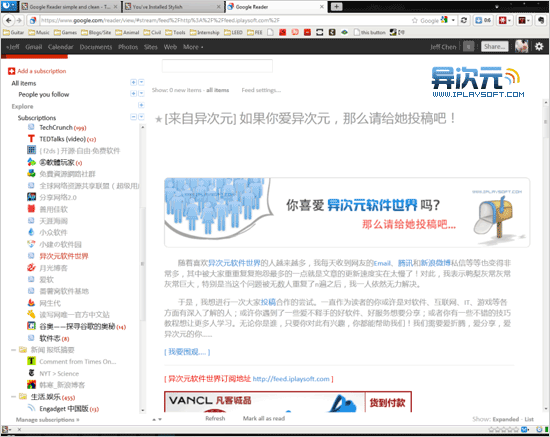Click the downloads toolbar icon showing 06
Image resolution: width=550 pixels, height=437 pixels.
click(483, 20)
